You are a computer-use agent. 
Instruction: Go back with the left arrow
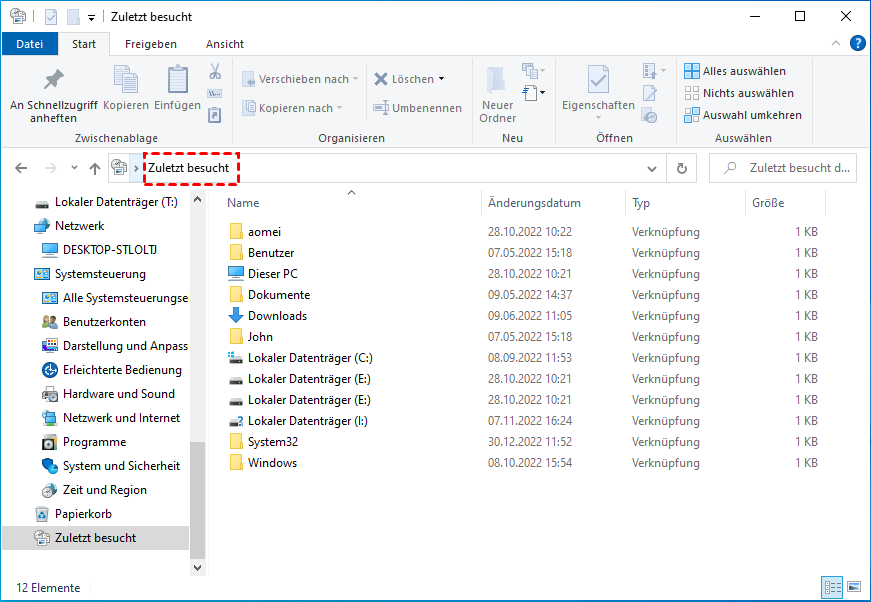tap(21, 168)
